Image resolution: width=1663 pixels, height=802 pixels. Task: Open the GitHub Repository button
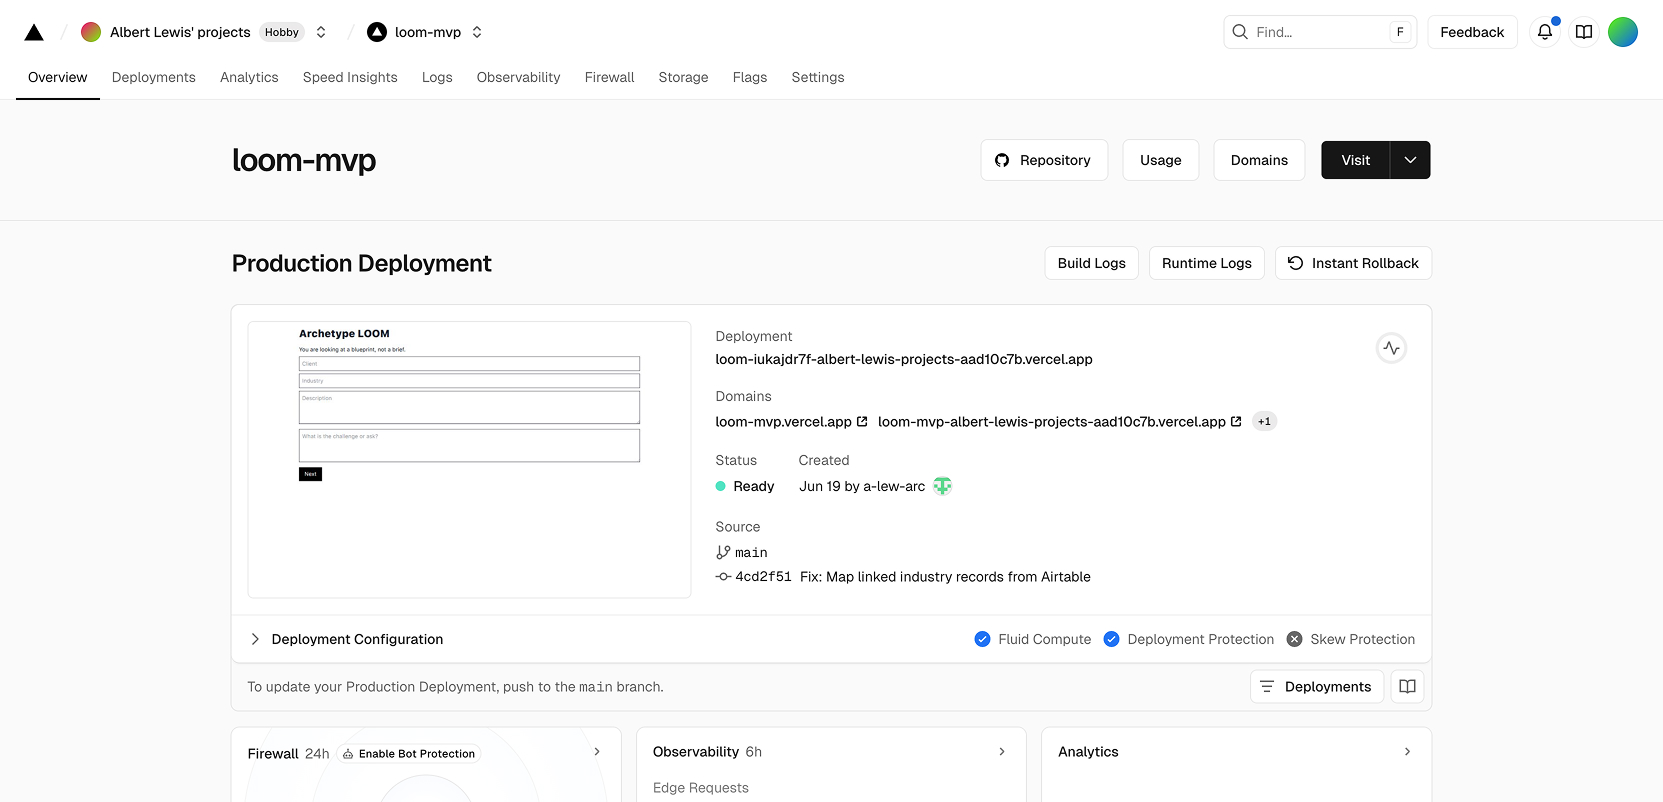pos(1044,160)
